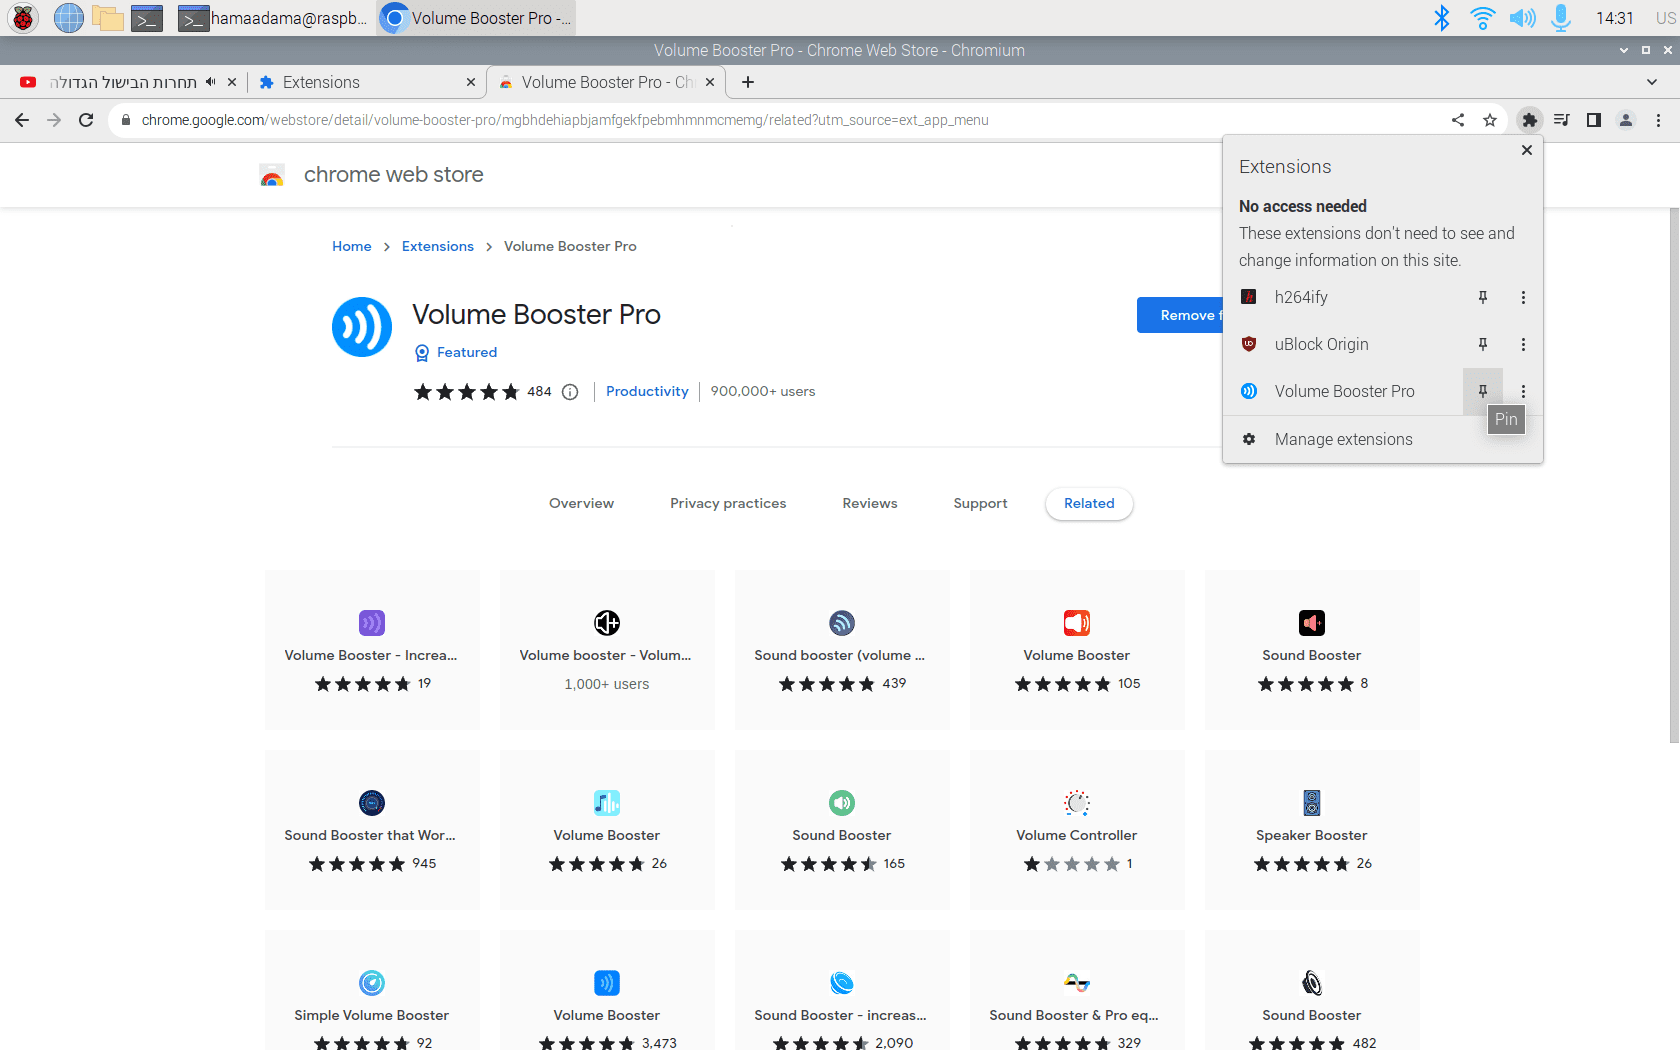Close the Extensions popup

(1527, 150)
